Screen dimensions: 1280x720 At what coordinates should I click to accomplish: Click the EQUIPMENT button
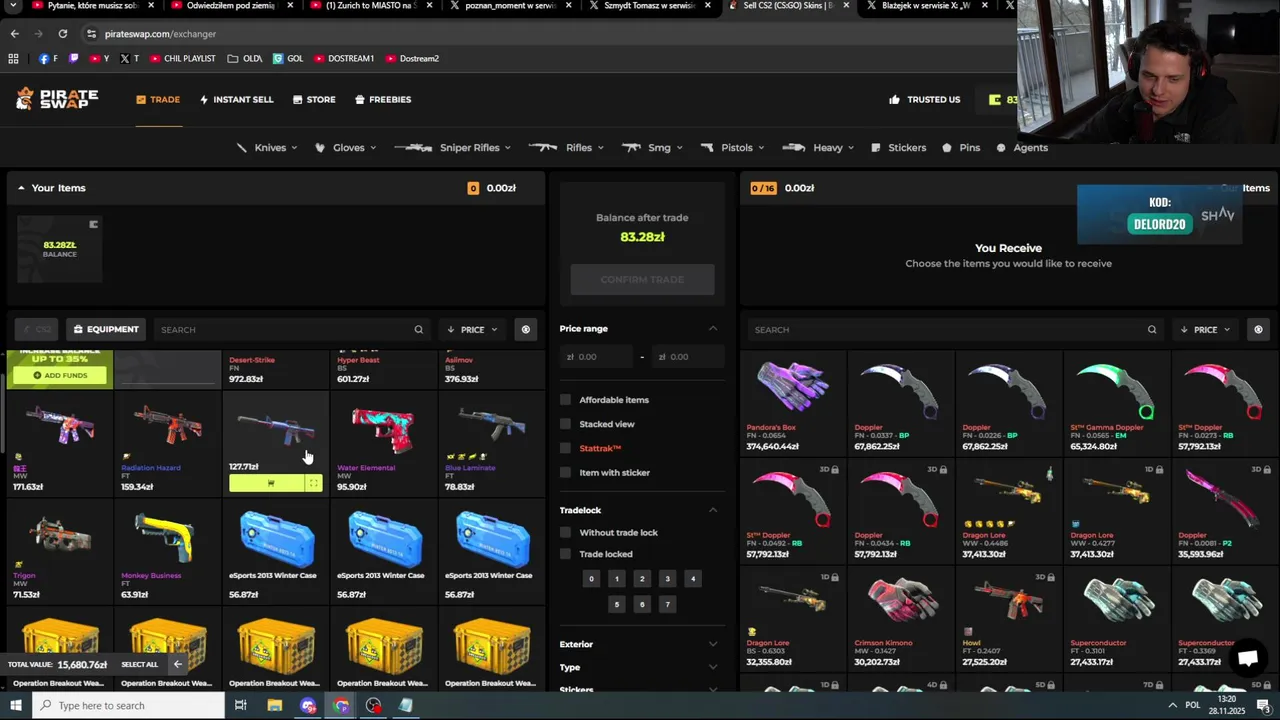105,329
